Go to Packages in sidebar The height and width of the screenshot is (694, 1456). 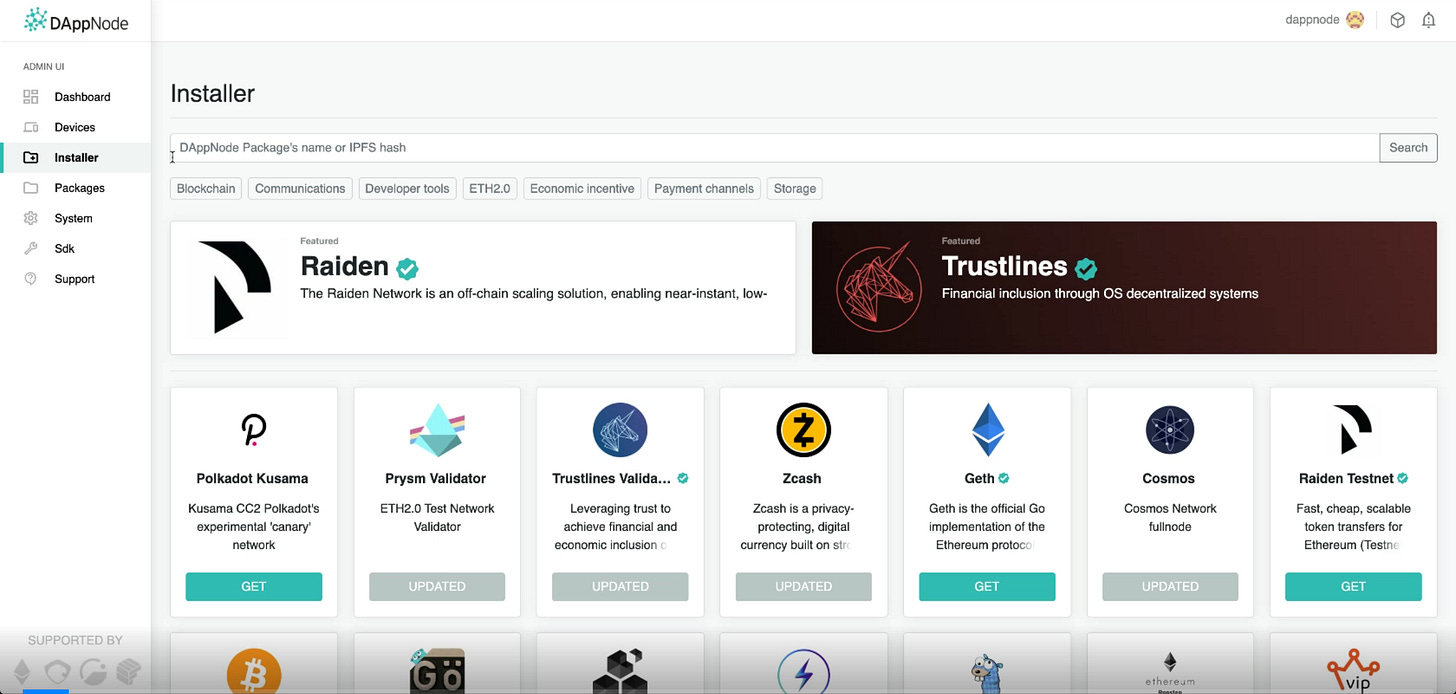[x=79, y=188]
